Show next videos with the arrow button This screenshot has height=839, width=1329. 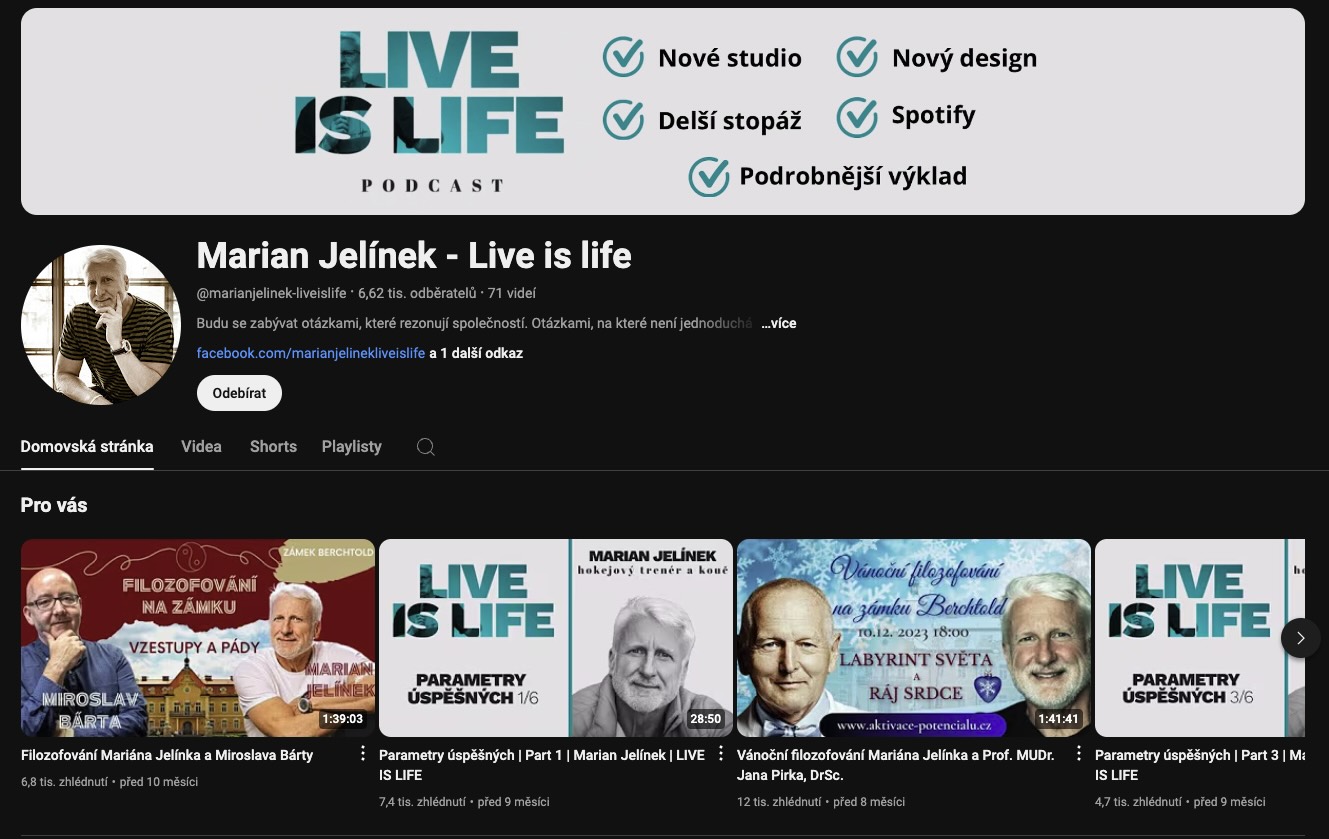coord(1300,638)
